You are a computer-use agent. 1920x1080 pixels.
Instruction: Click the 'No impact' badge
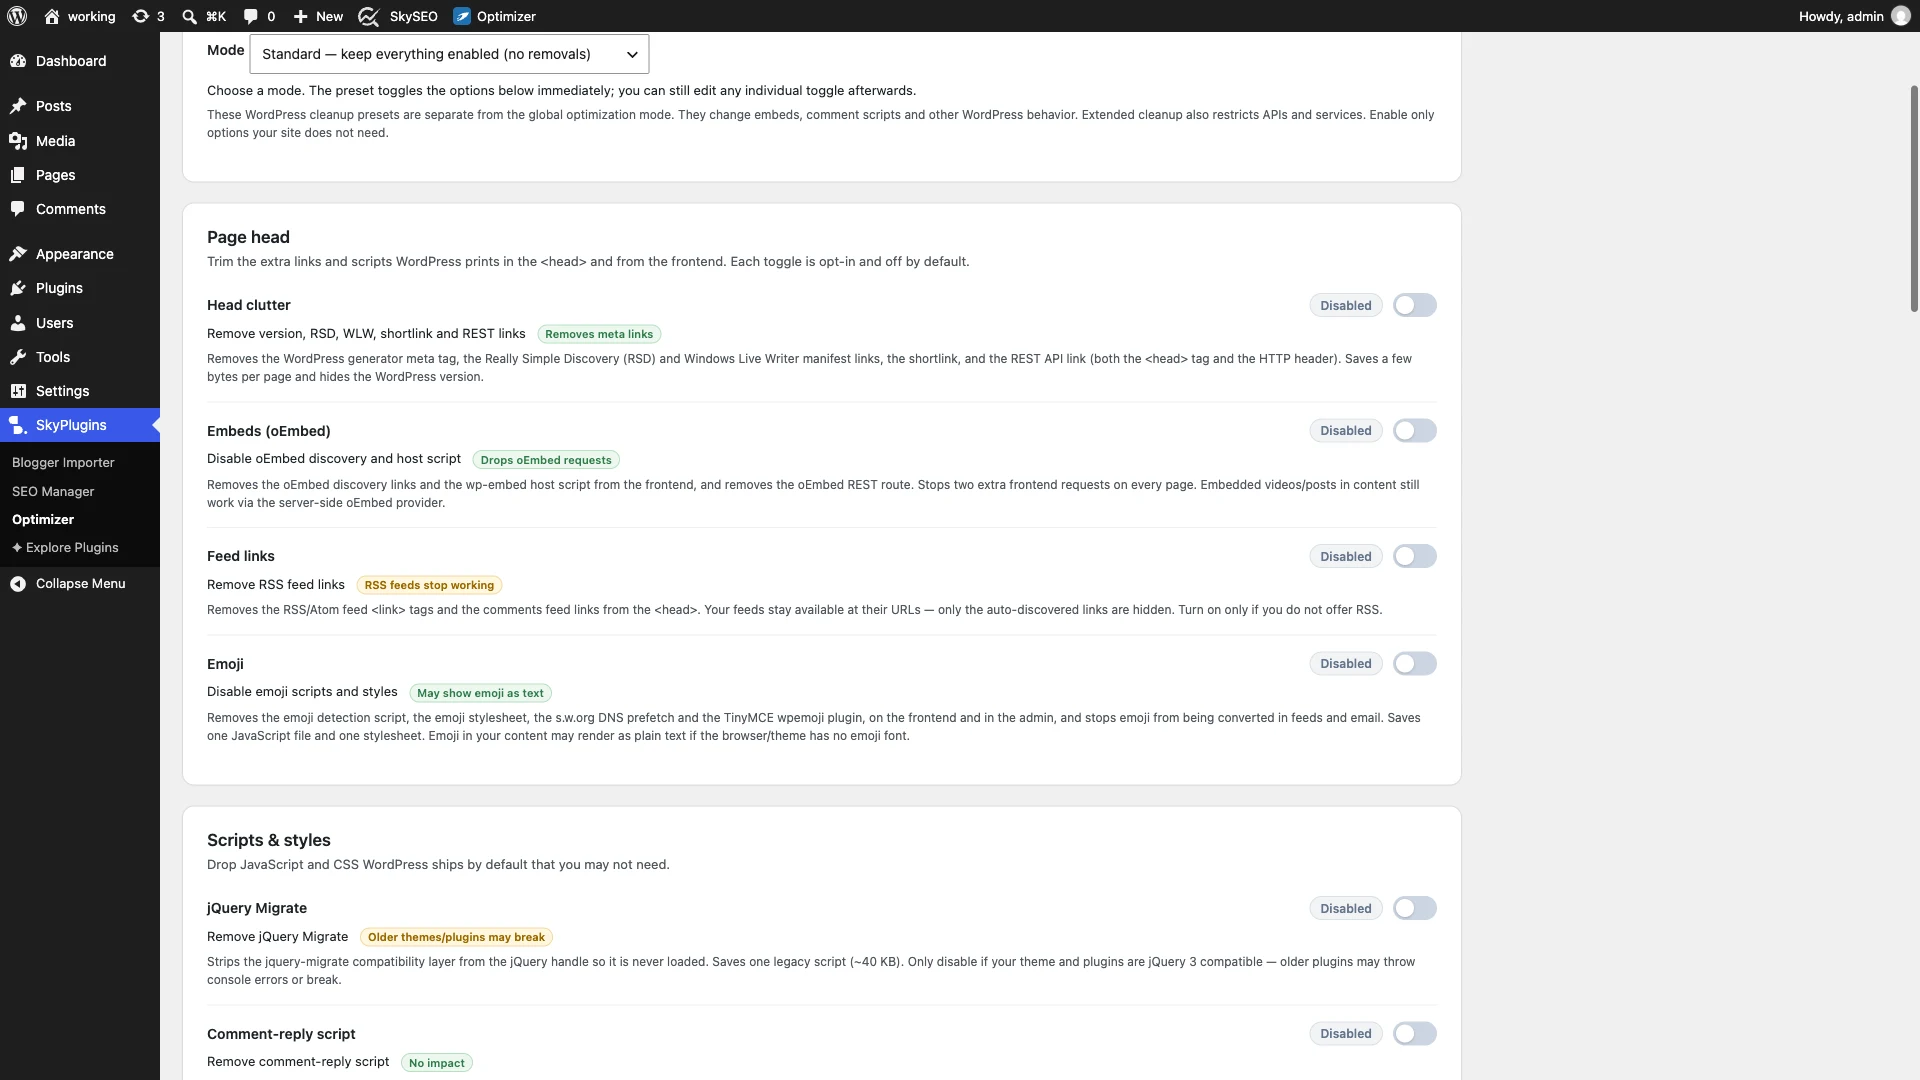[437, 1063]
